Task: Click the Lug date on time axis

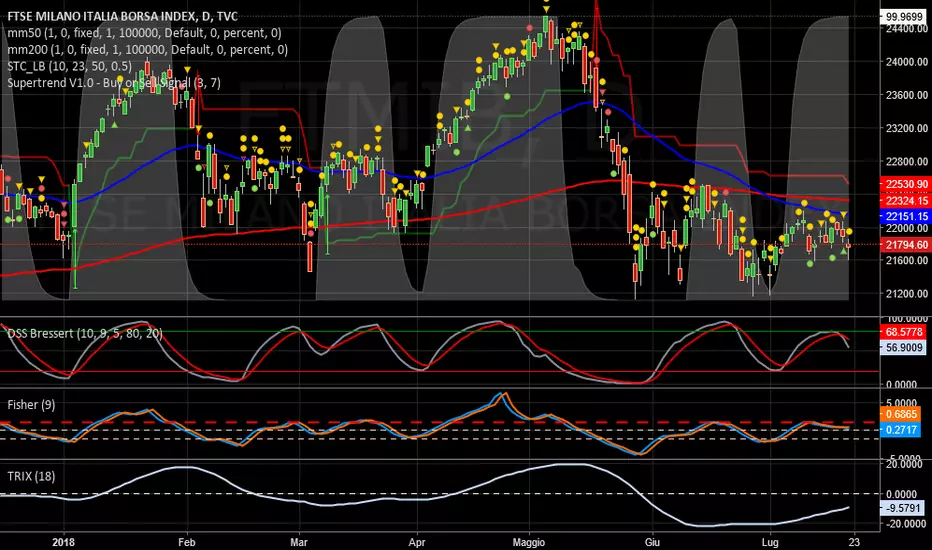Action: [770, 542]
